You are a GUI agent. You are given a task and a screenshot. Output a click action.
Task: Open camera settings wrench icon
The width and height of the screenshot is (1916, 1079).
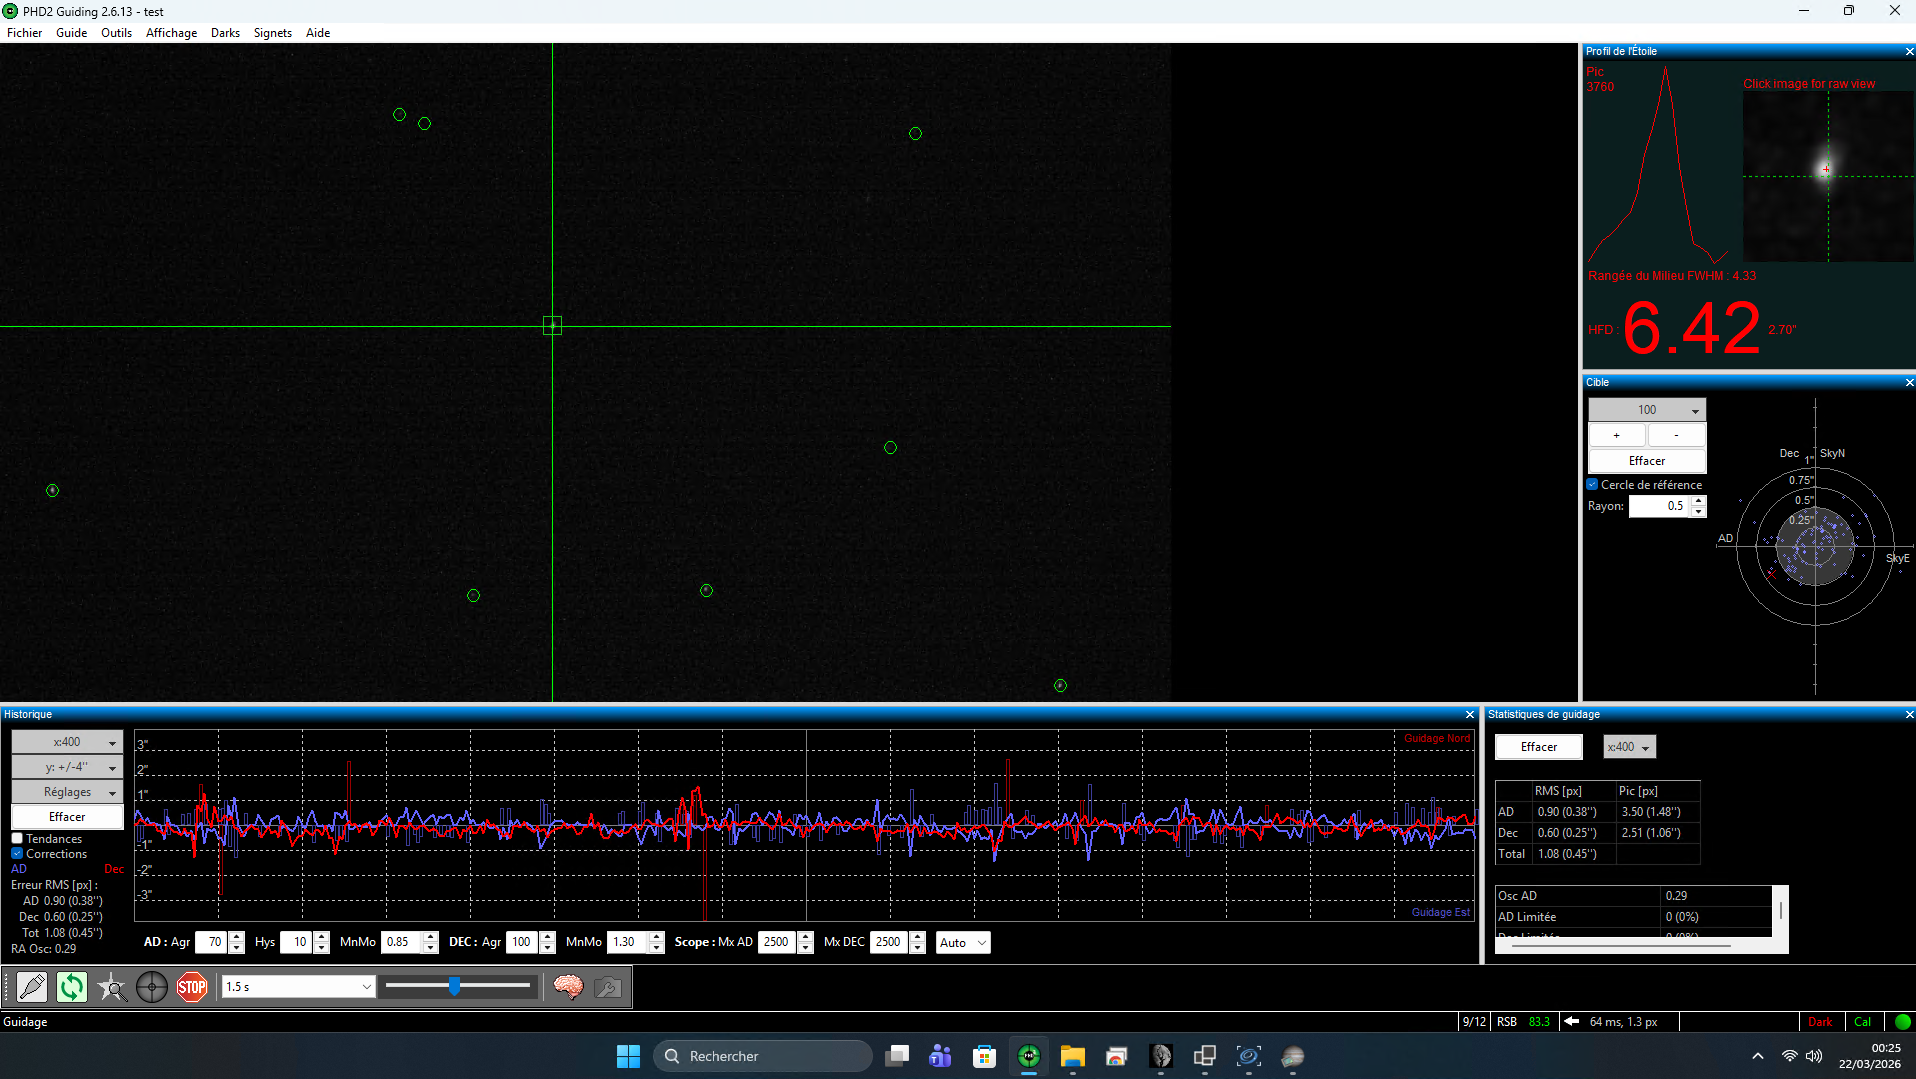(608, 987)
